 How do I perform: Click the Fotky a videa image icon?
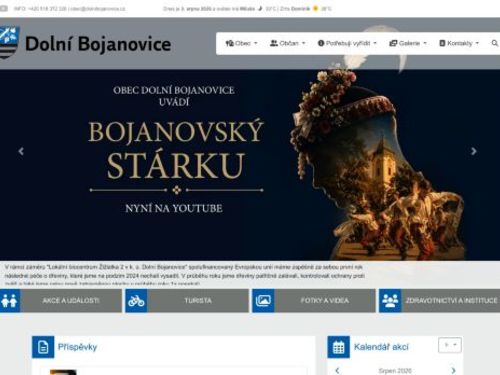263,301
